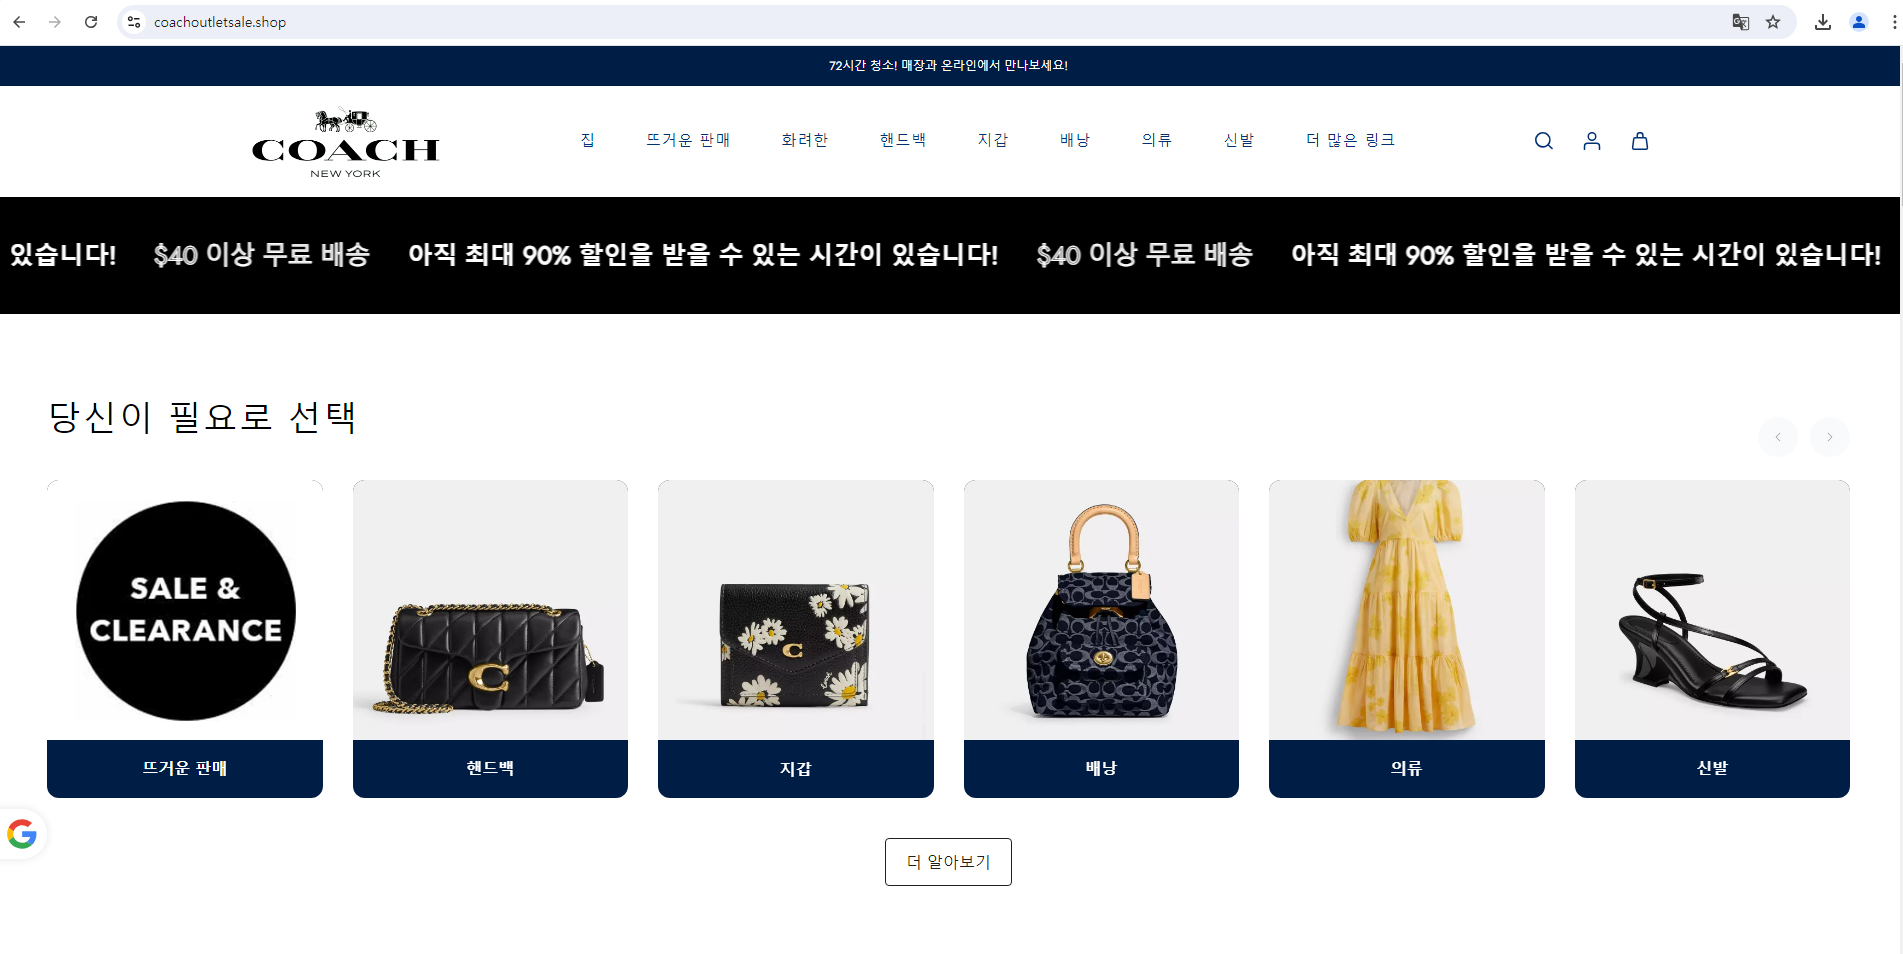Go back with the carousel left chevron
The width and height of the screenshot is (1903, 954).
click(1777, 437)
